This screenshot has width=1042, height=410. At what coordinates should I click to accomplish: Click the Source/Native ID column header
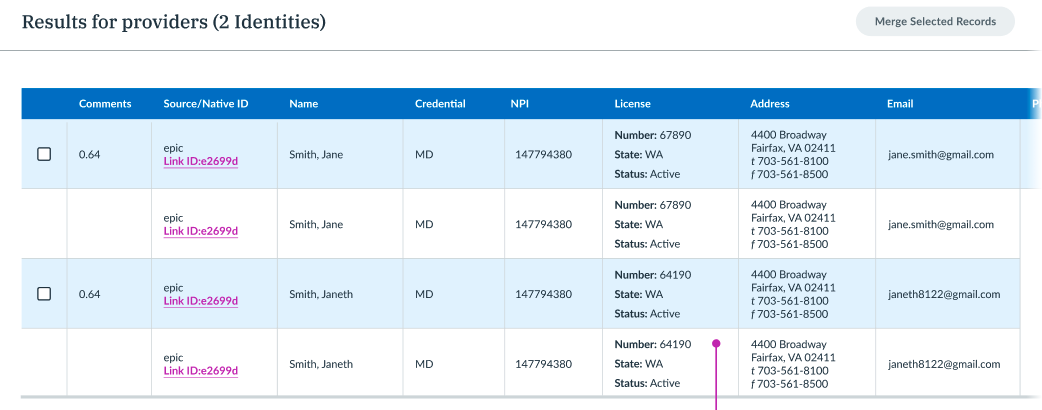(205, 104)
